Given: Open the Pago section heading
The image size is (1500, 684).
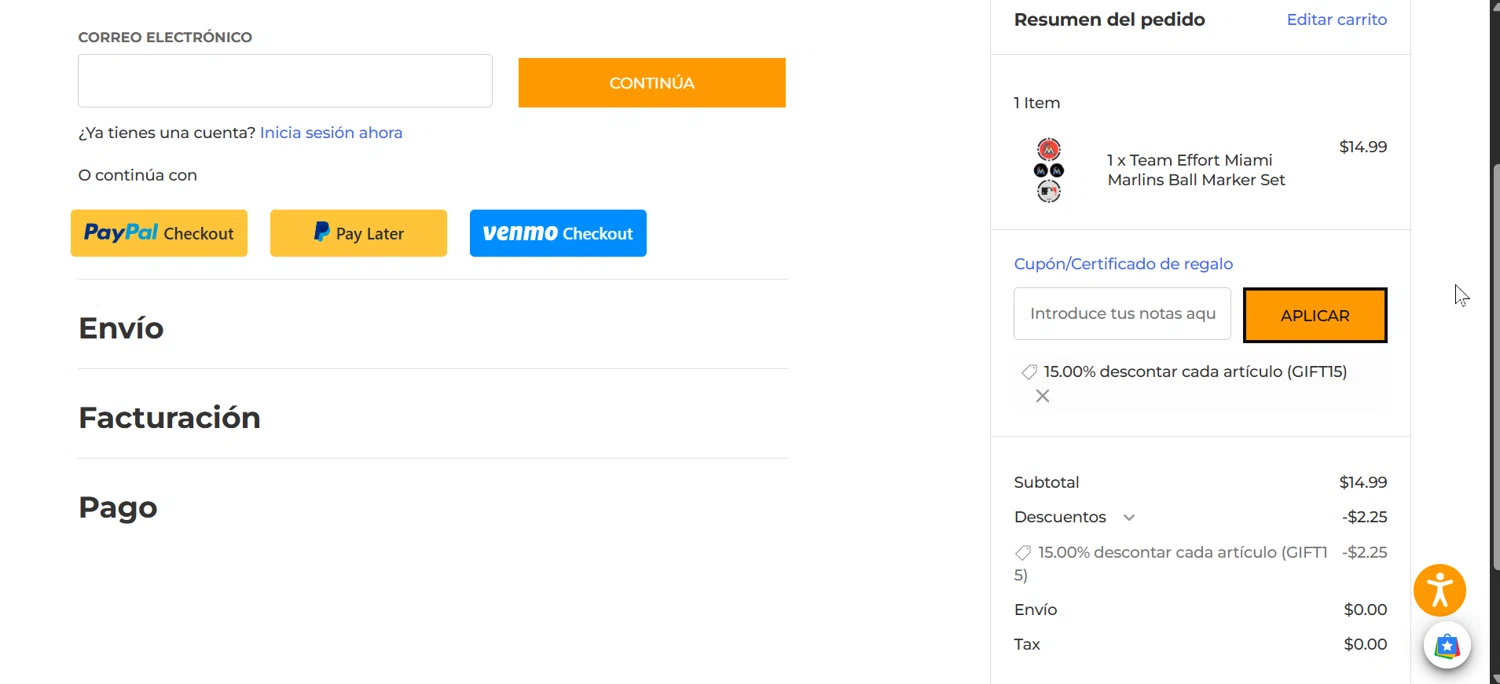Looking at the screenshot, I should coord(118,507).
